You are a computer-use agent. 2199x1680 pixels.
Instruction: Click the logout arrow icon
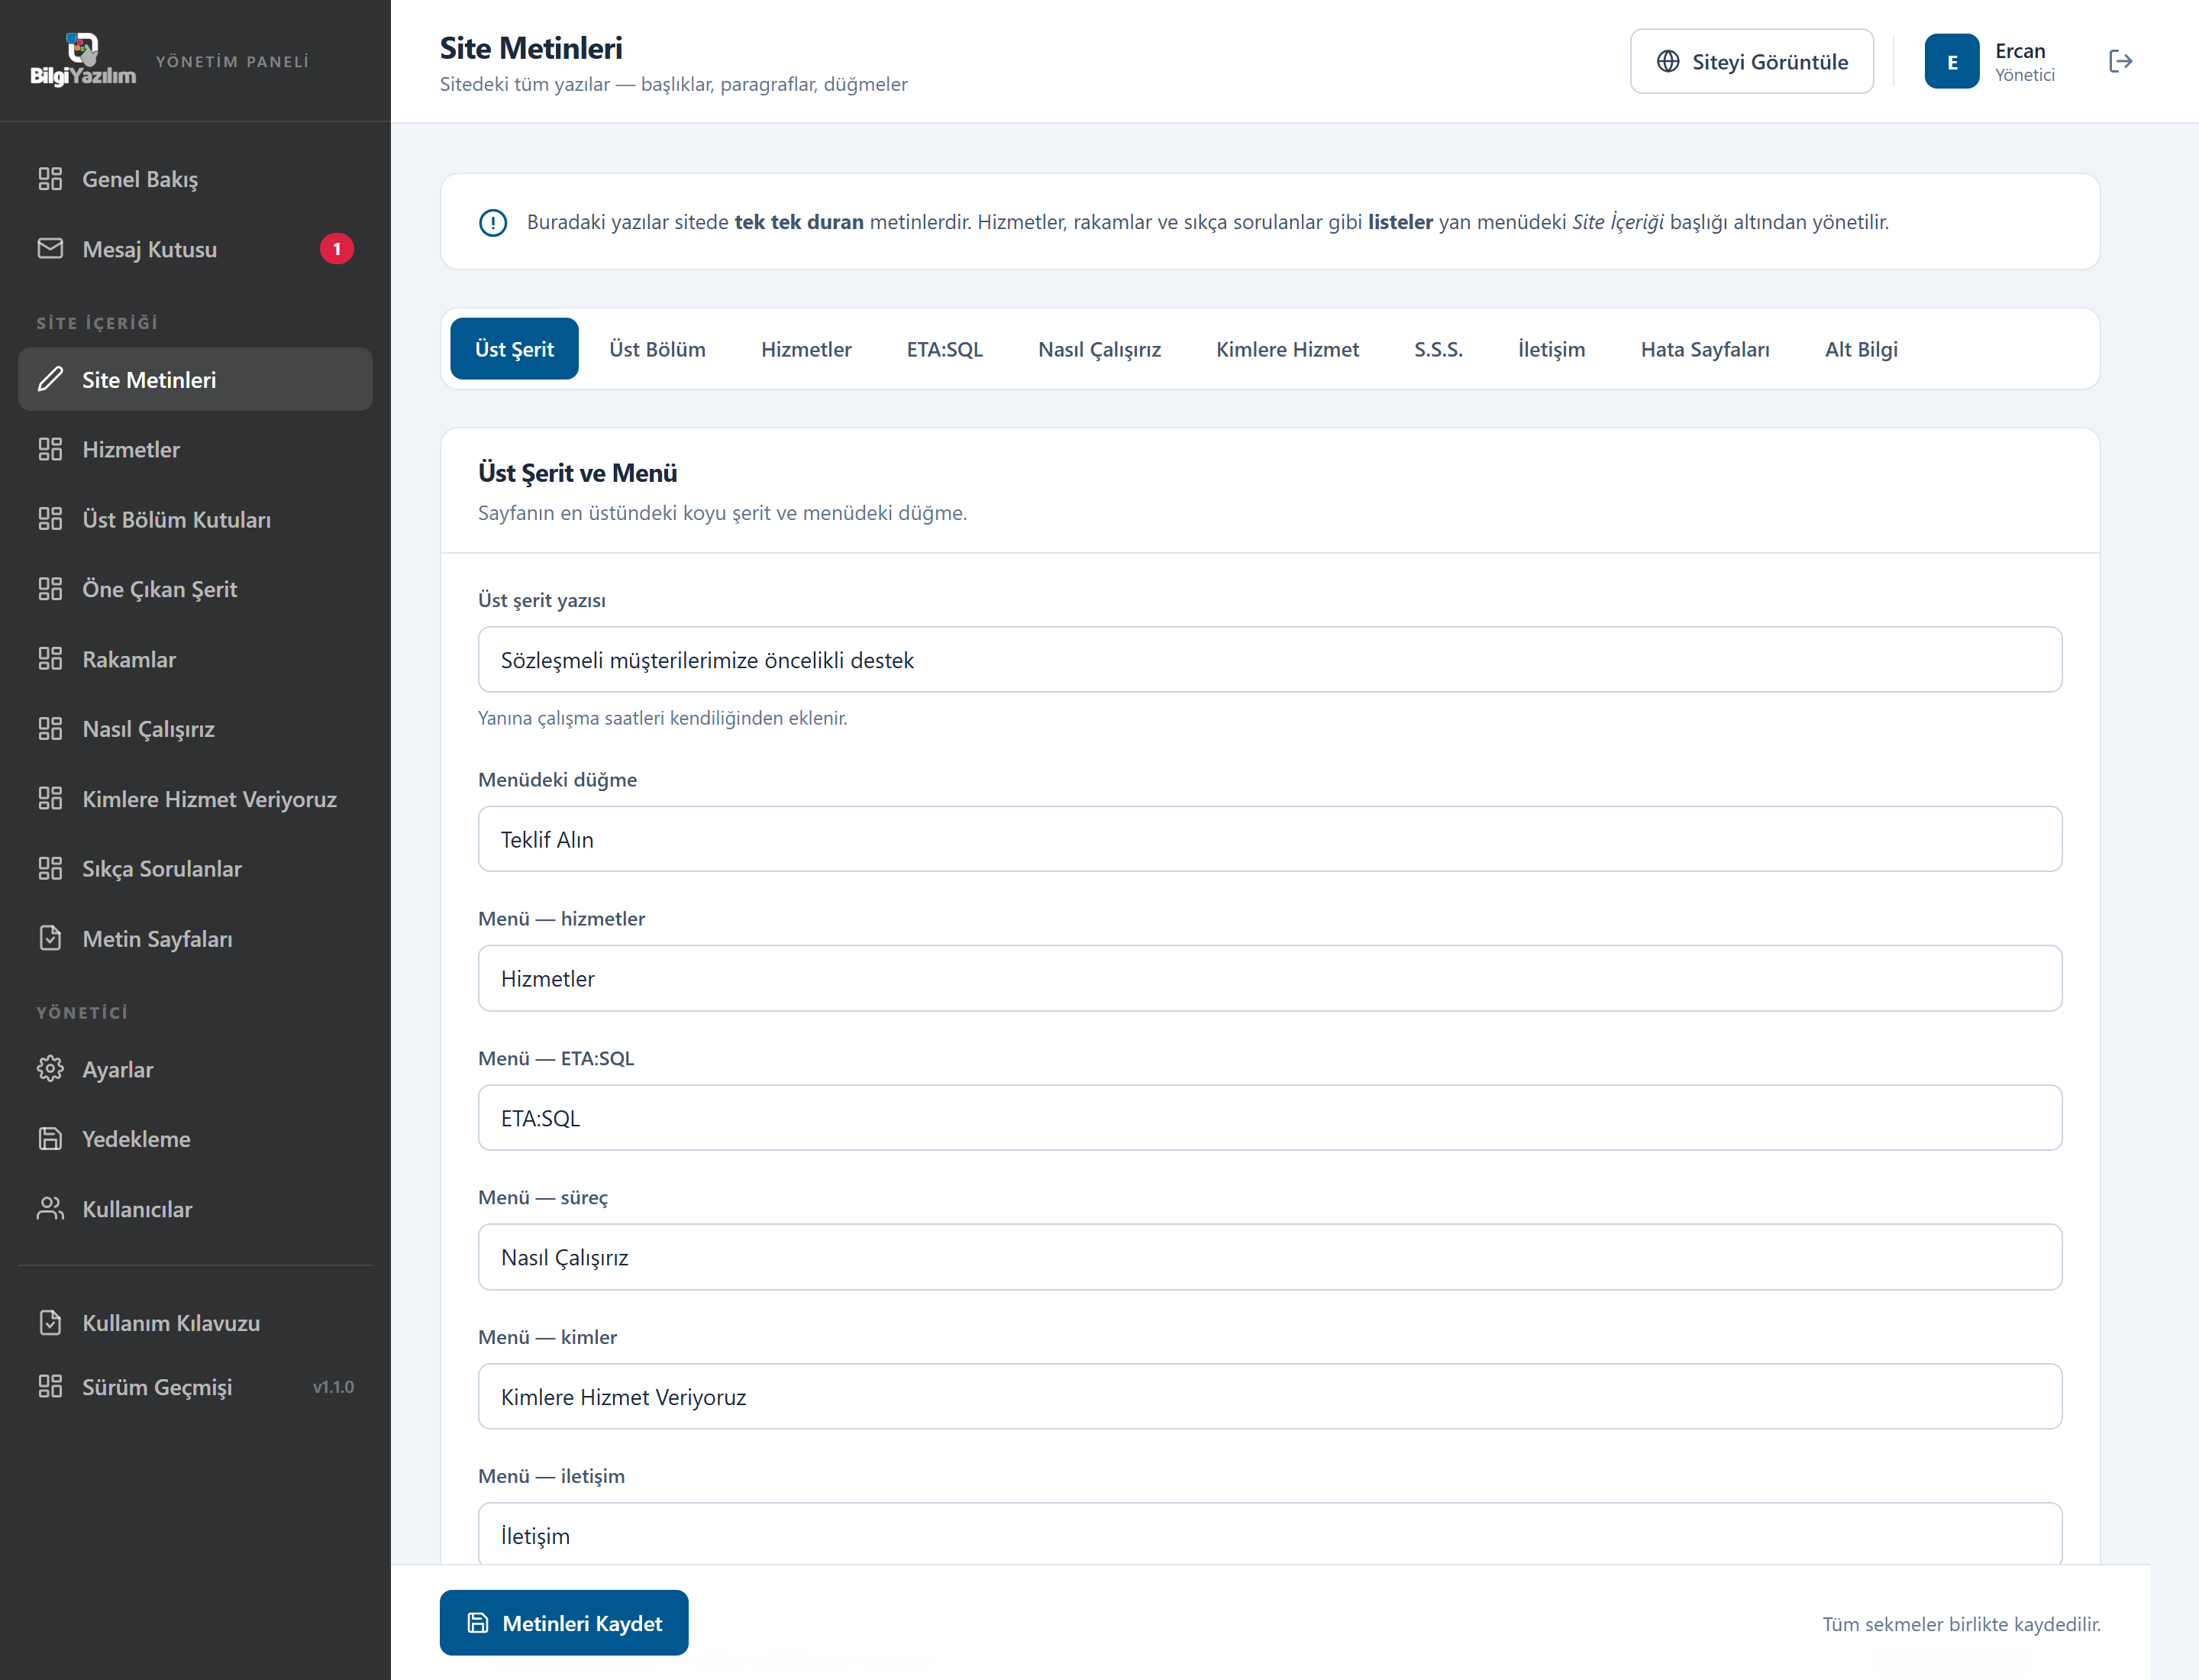[x=2121, y=61]
